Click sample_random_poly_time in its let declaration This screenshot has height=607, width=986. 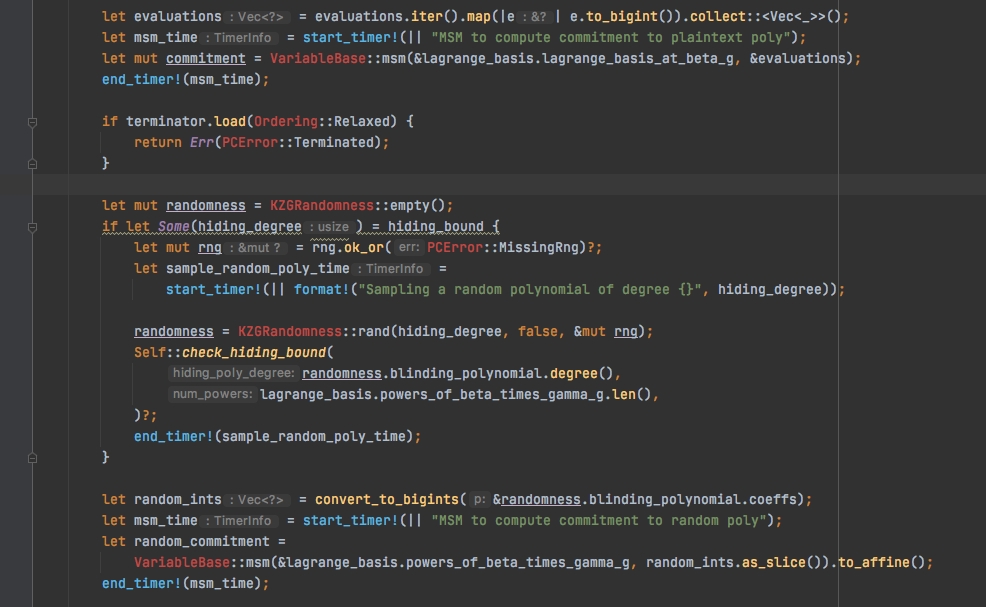point(257,269)
